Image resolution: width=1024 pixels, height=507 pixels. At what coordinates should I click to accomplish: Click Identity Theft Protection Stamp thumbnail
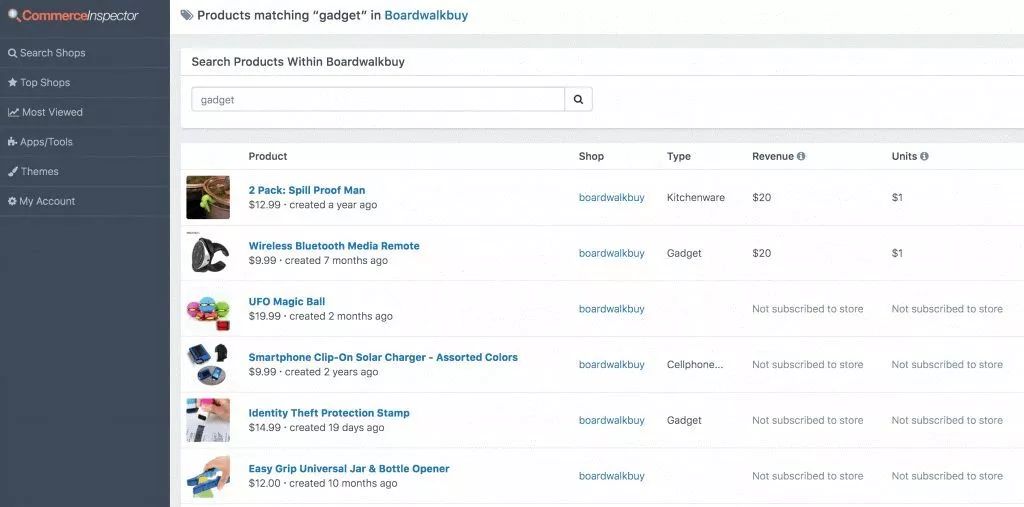coord(208,420)
